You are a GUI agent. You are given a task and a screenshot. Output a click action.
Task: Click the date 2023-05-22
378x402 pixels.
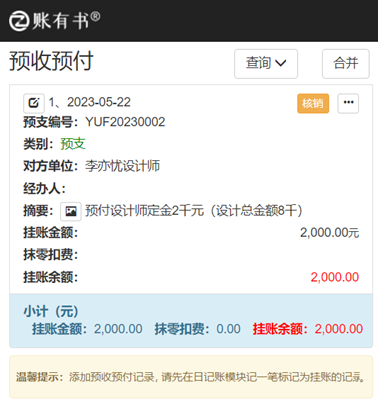click(99, 102)
